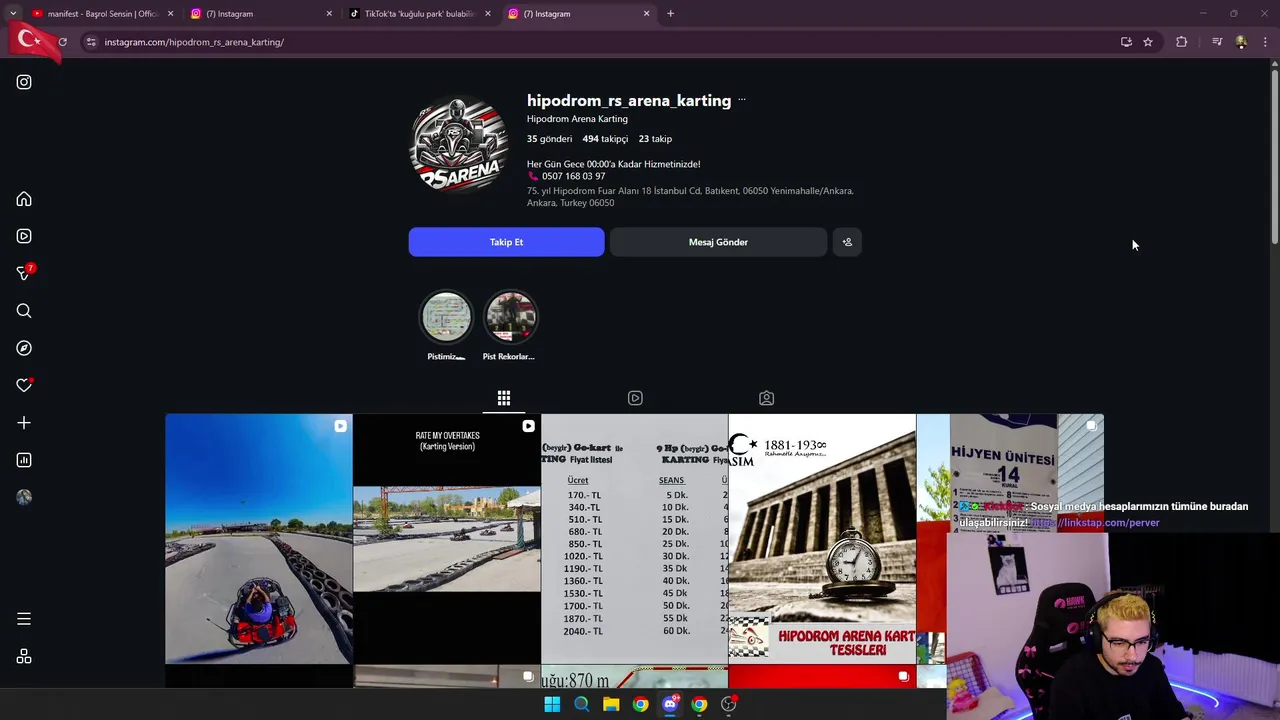Open the Rate My Overtakes reel post
The height and width of the screenshot is (720, 1280).
pyautogui.click(x=447, y=539)
